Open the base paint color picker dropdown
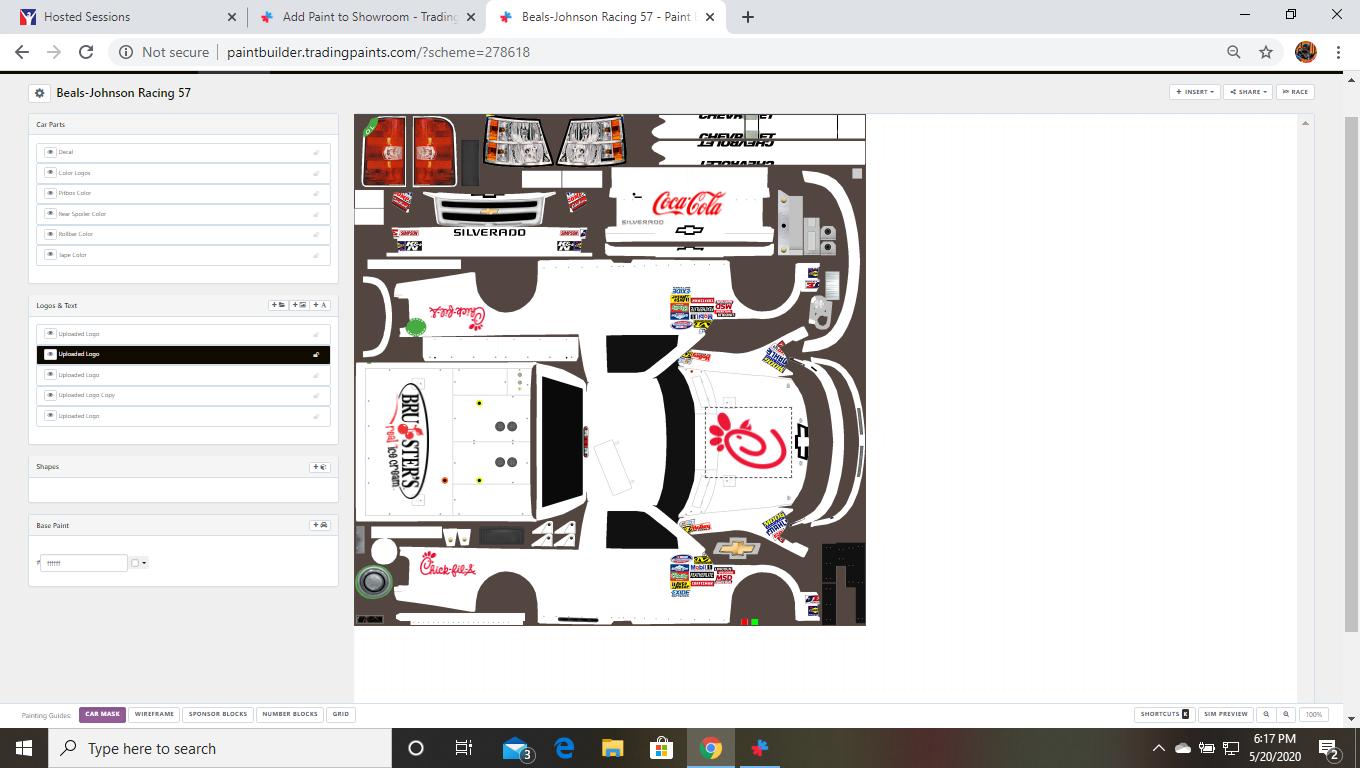1360x768 pixels. pyautogui.click(x=139, y=563)
